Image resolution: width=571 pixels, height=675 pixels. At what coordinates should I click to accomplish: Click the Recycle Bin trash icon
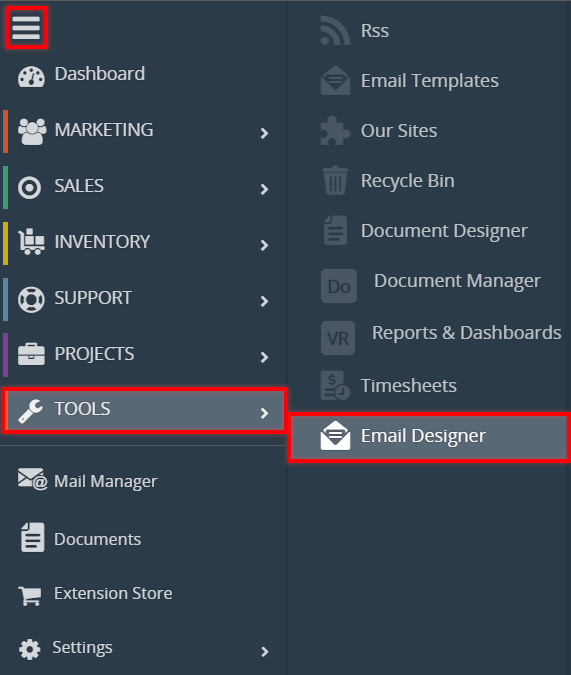(335, 180)
